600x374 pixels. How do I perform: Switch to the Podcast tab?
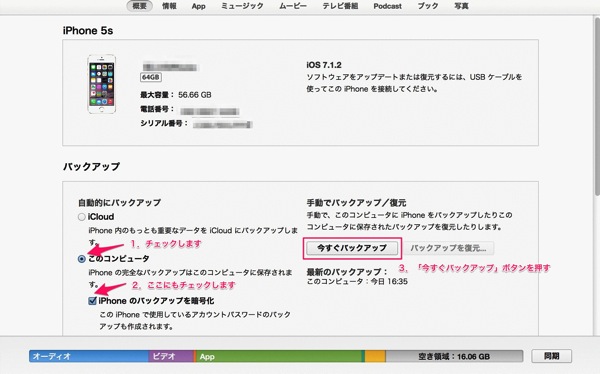(x=388, y=6)
